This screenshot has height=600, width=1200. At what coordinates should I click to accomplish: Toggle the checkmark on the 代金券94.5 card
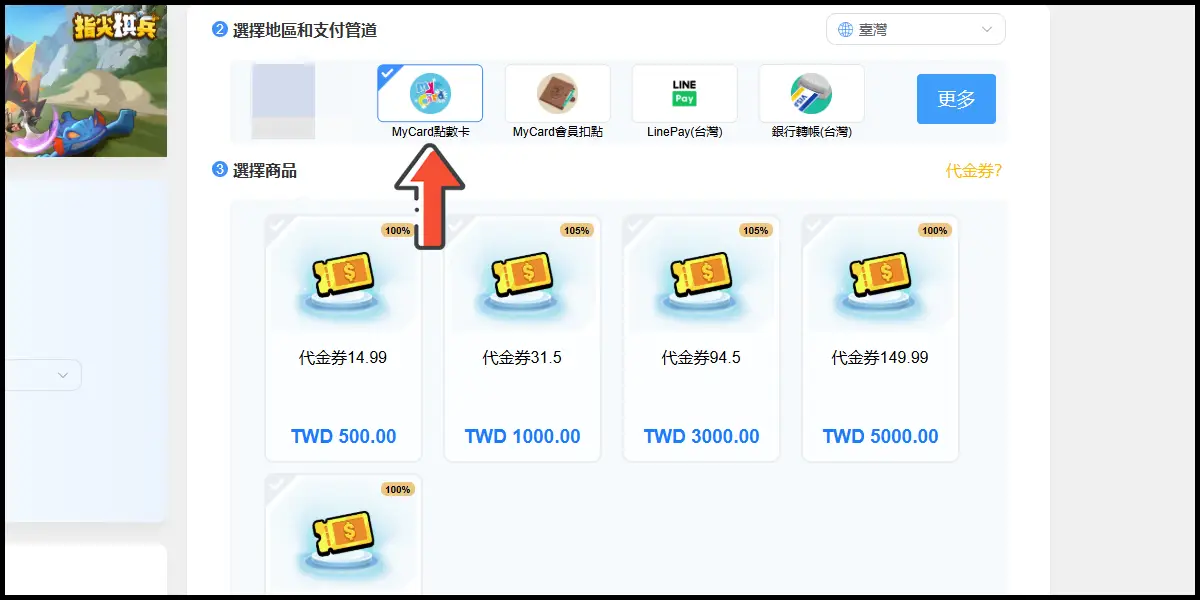tap(635, 228)
